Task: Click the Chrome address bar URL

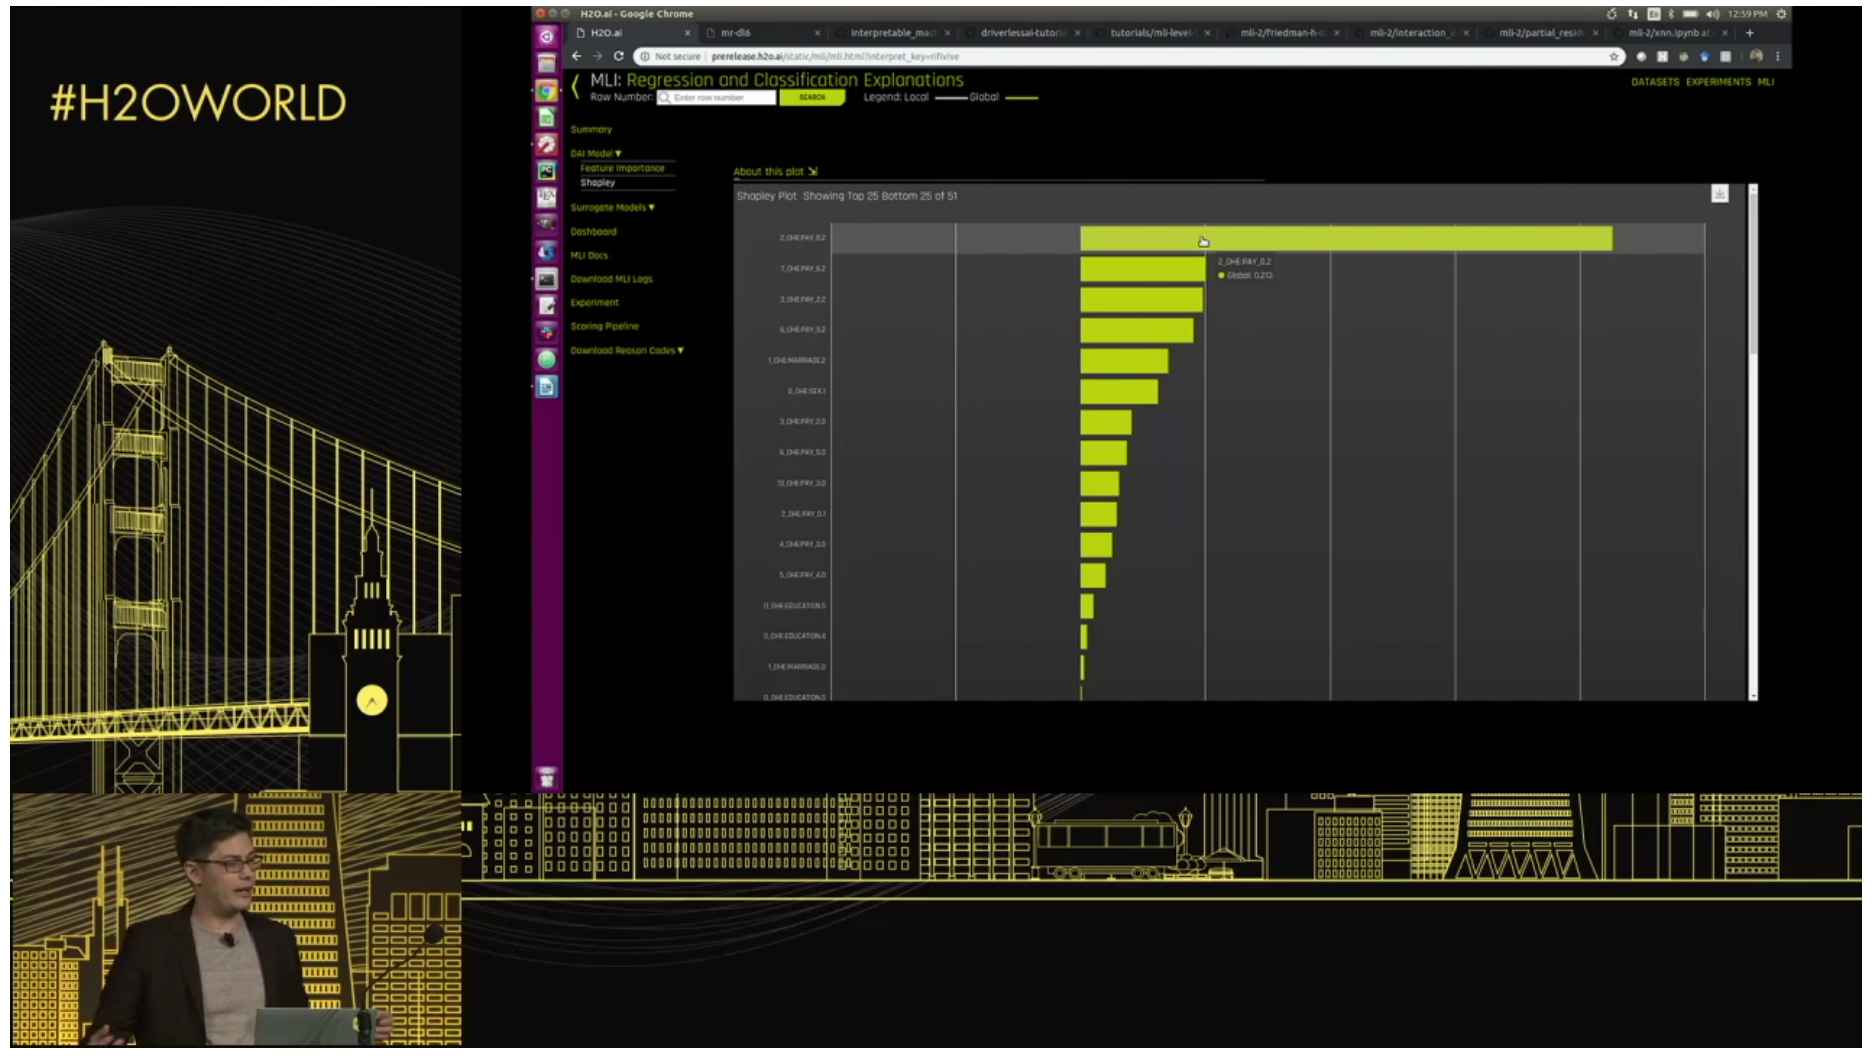Action: coord(835,56)
